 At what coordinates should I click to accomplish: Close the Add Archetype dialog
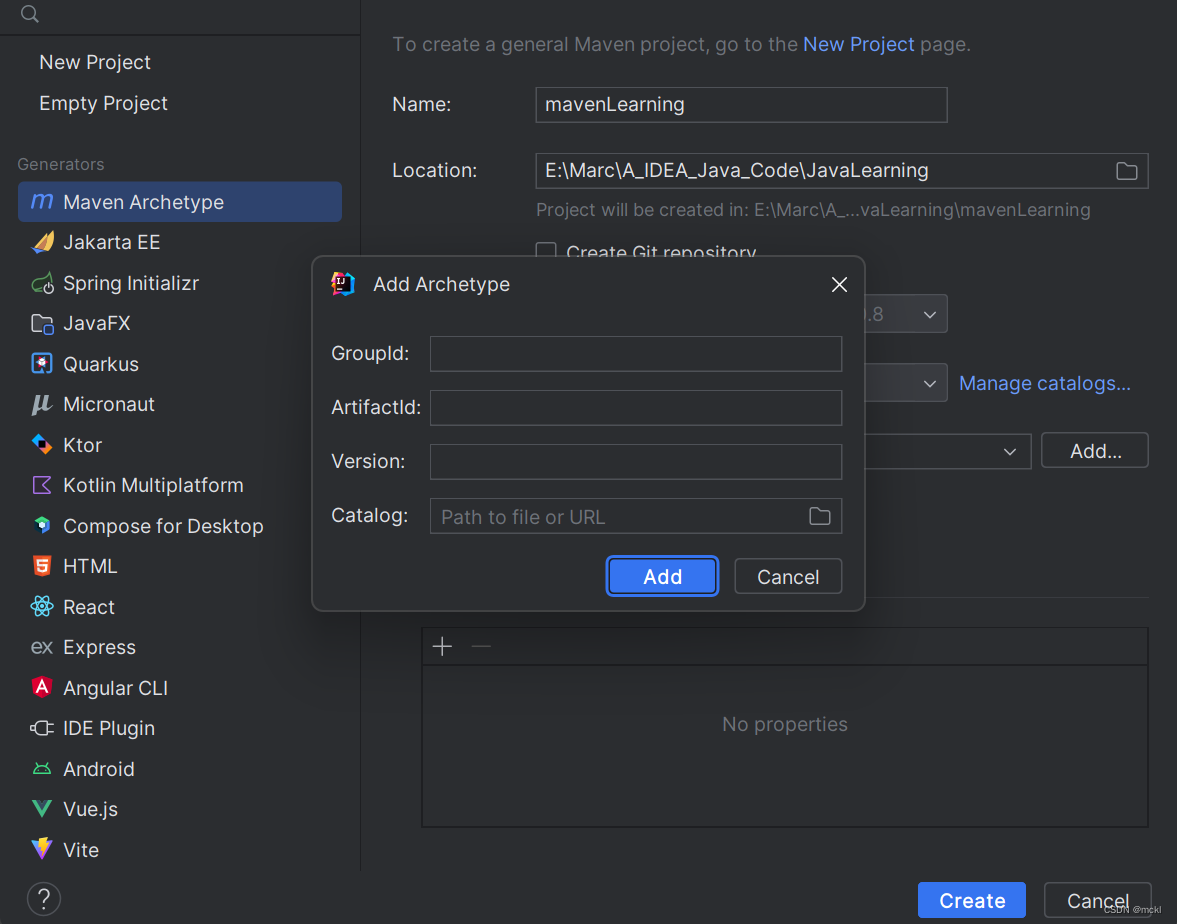839,284
